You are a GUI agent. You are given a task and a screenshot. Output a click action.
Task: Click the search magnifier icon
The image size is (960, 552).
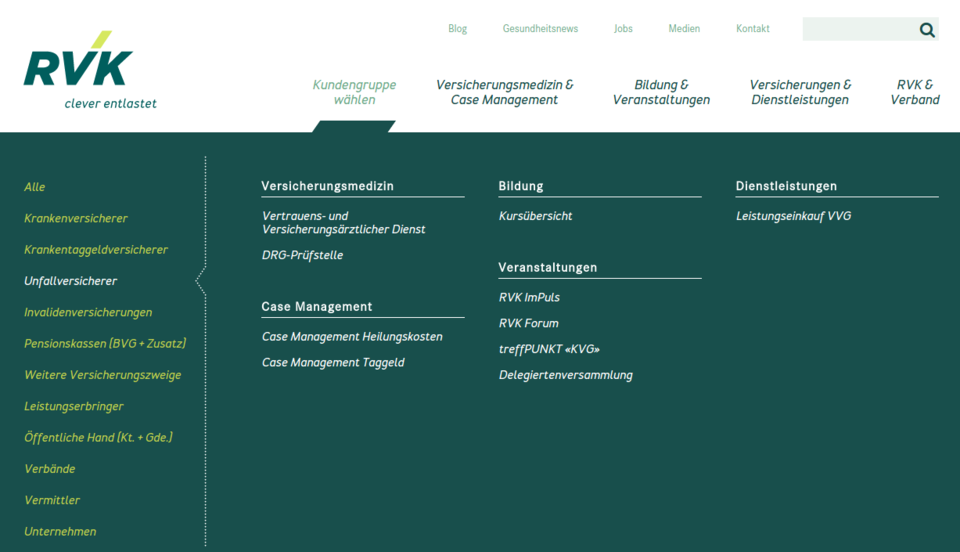pyautogui.click(x=927, y=29)
